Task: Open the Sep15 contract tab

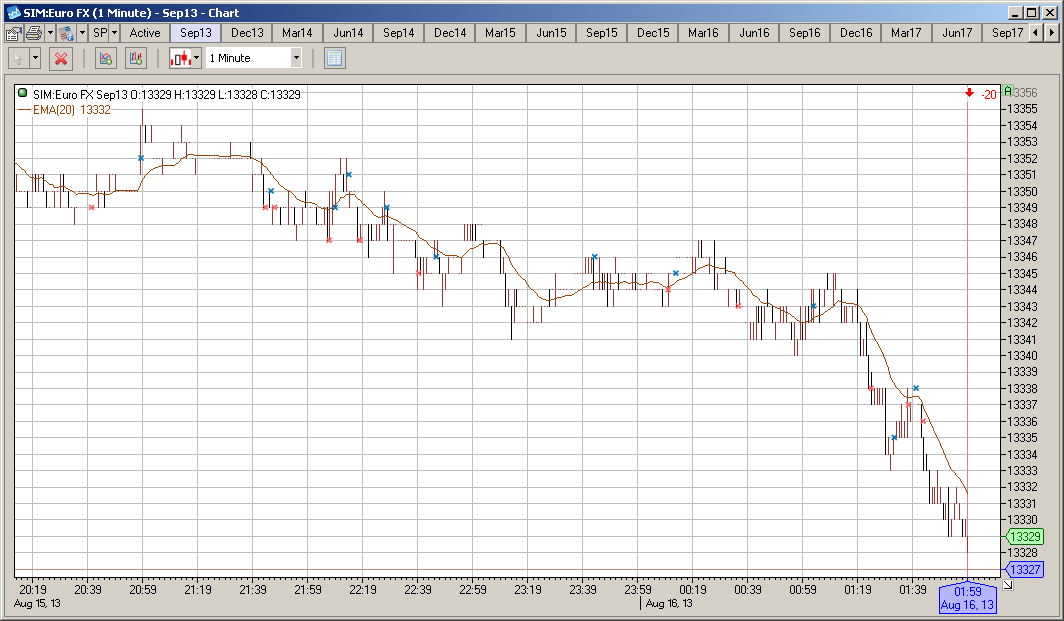Action: [x=601, y=33]
